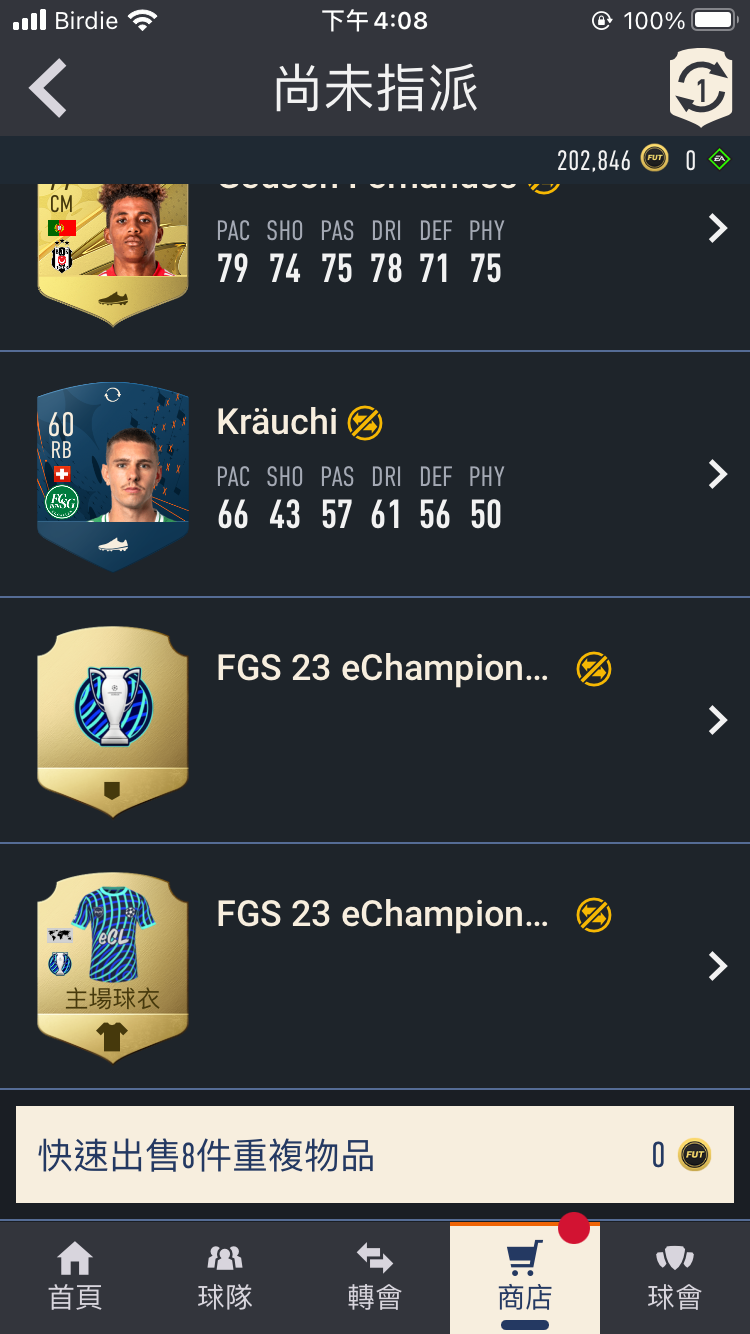Select the 商店 store tab
The height and width of the screenshot is (1334, 750).
click(525, 1277)
